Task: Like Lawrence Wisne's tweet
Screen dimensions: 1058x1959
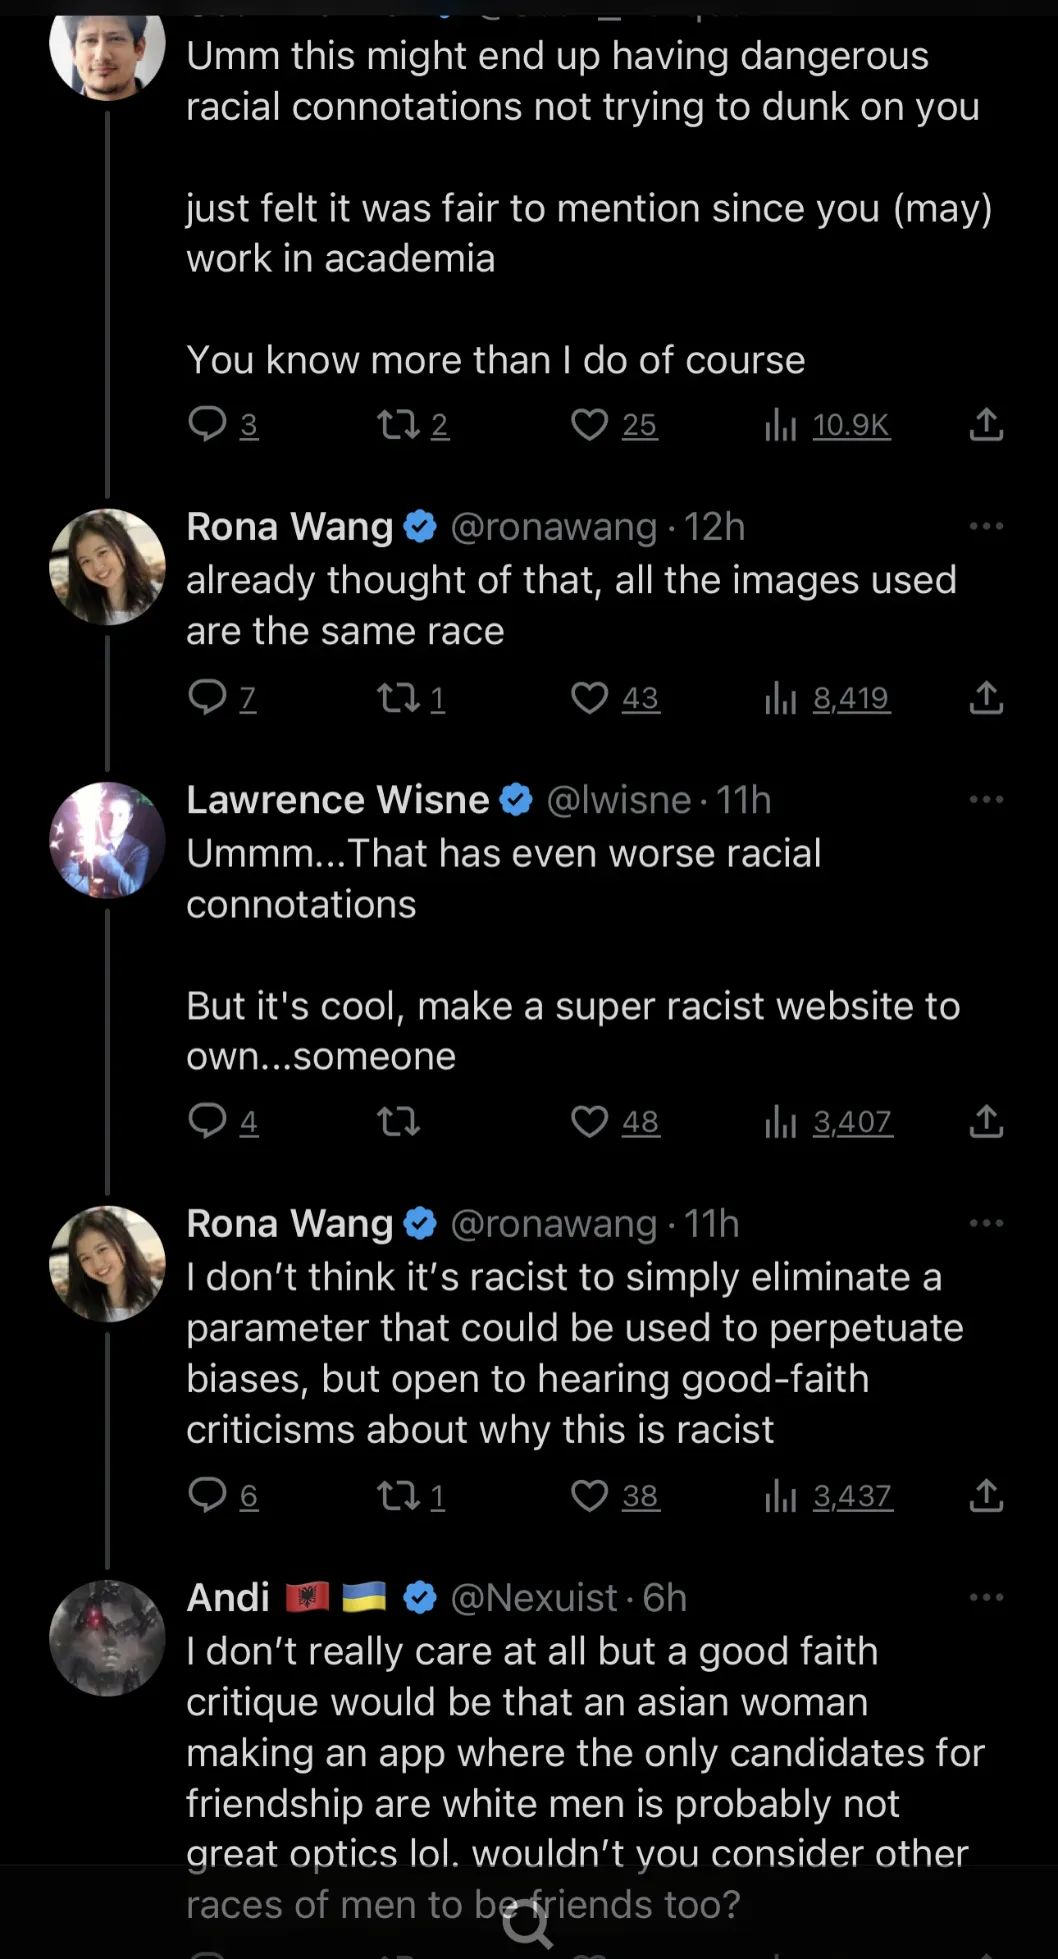Action: click(x=589, y=1121)
